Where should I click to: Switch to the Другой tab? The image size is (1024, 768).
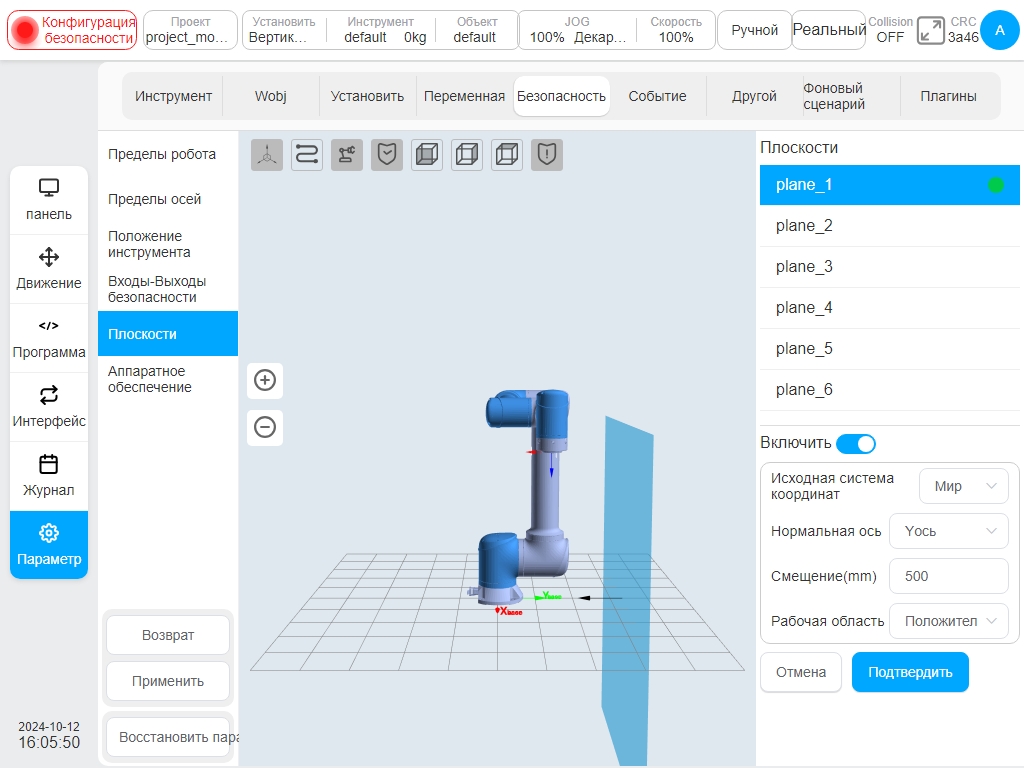[754, 96]
